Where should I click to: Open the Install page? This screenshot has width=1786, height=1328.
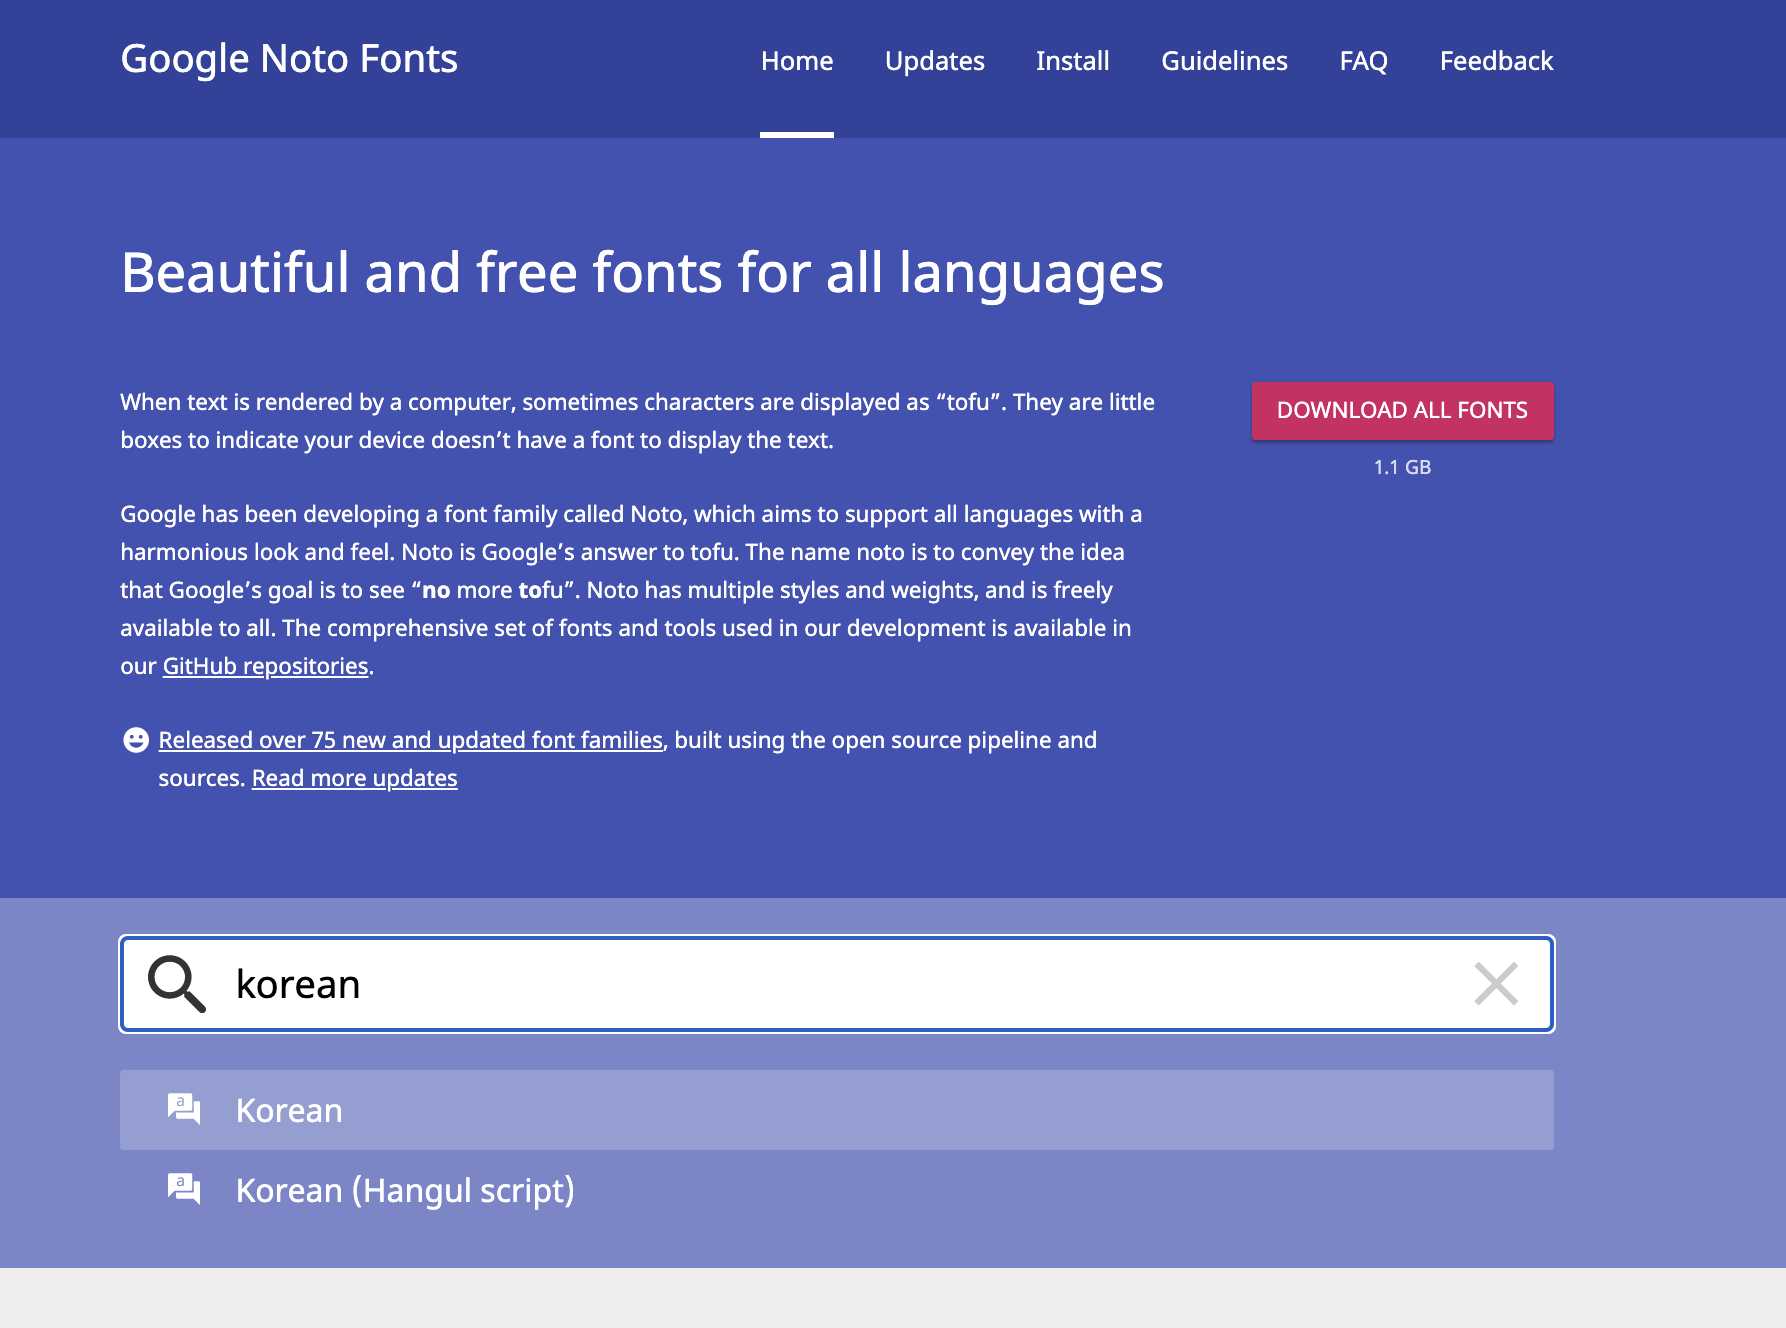click(x=1073, y=61)
